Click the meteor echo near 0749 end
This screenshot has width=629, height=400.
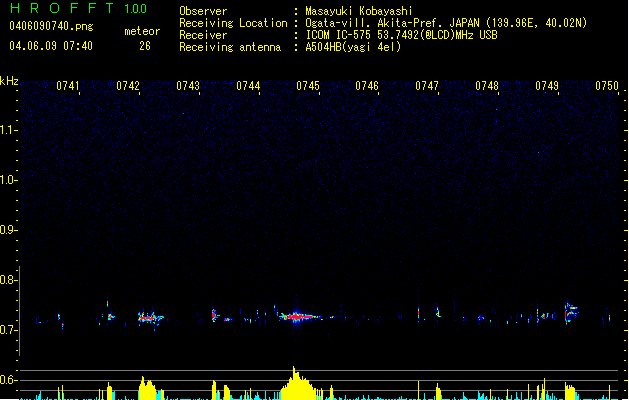click(571, 312)
